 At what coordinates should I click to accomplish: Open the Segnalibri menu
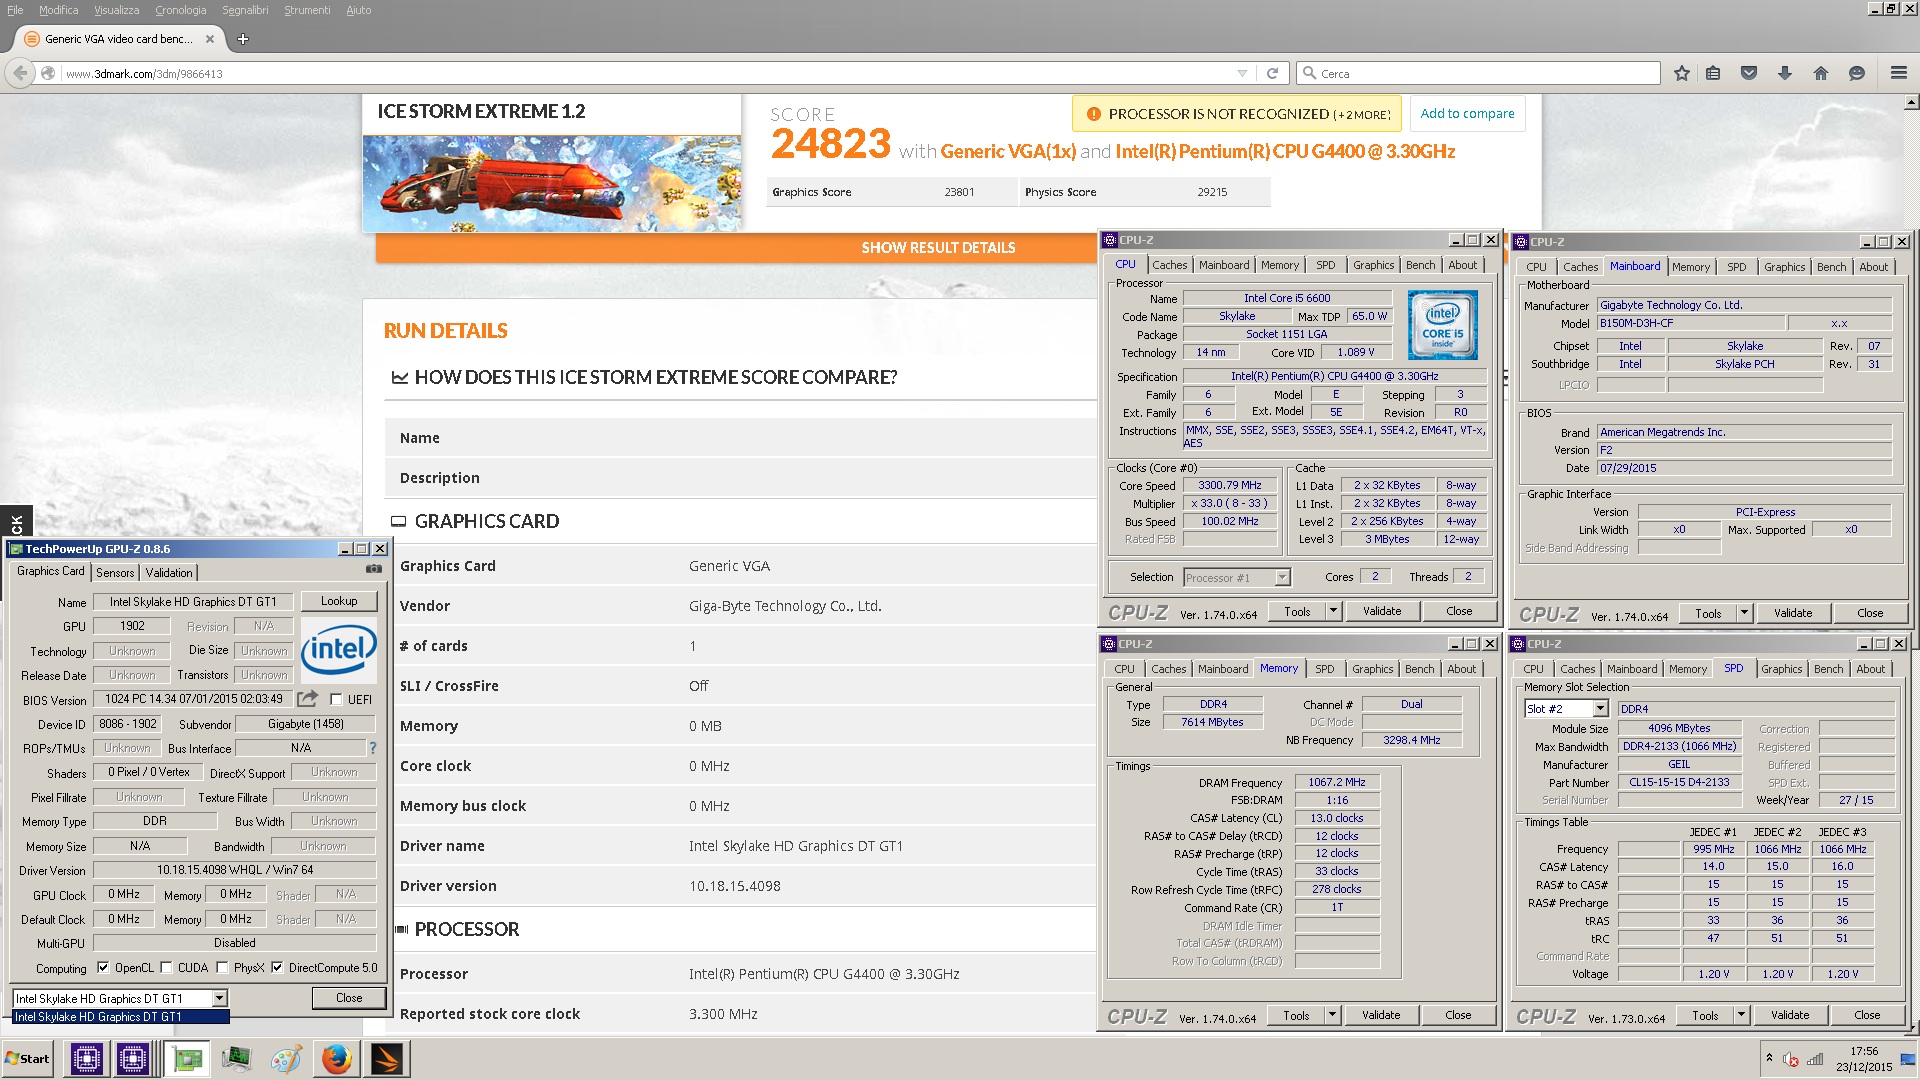tap(245, 10)
